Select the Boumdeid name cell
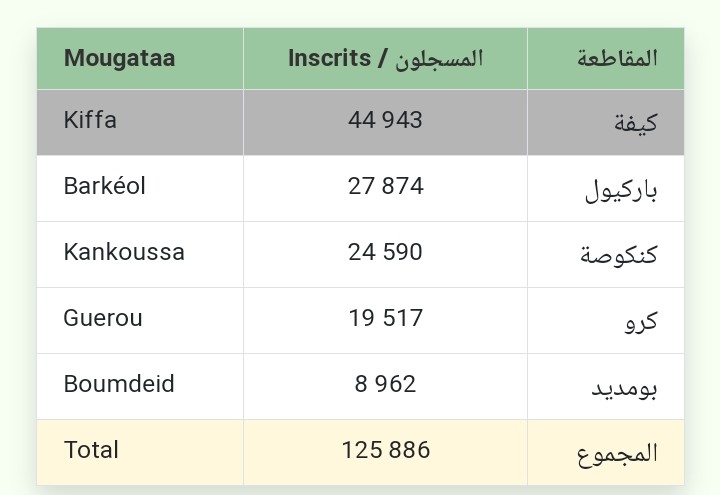The image size is (720, 495). click(119, 384)
